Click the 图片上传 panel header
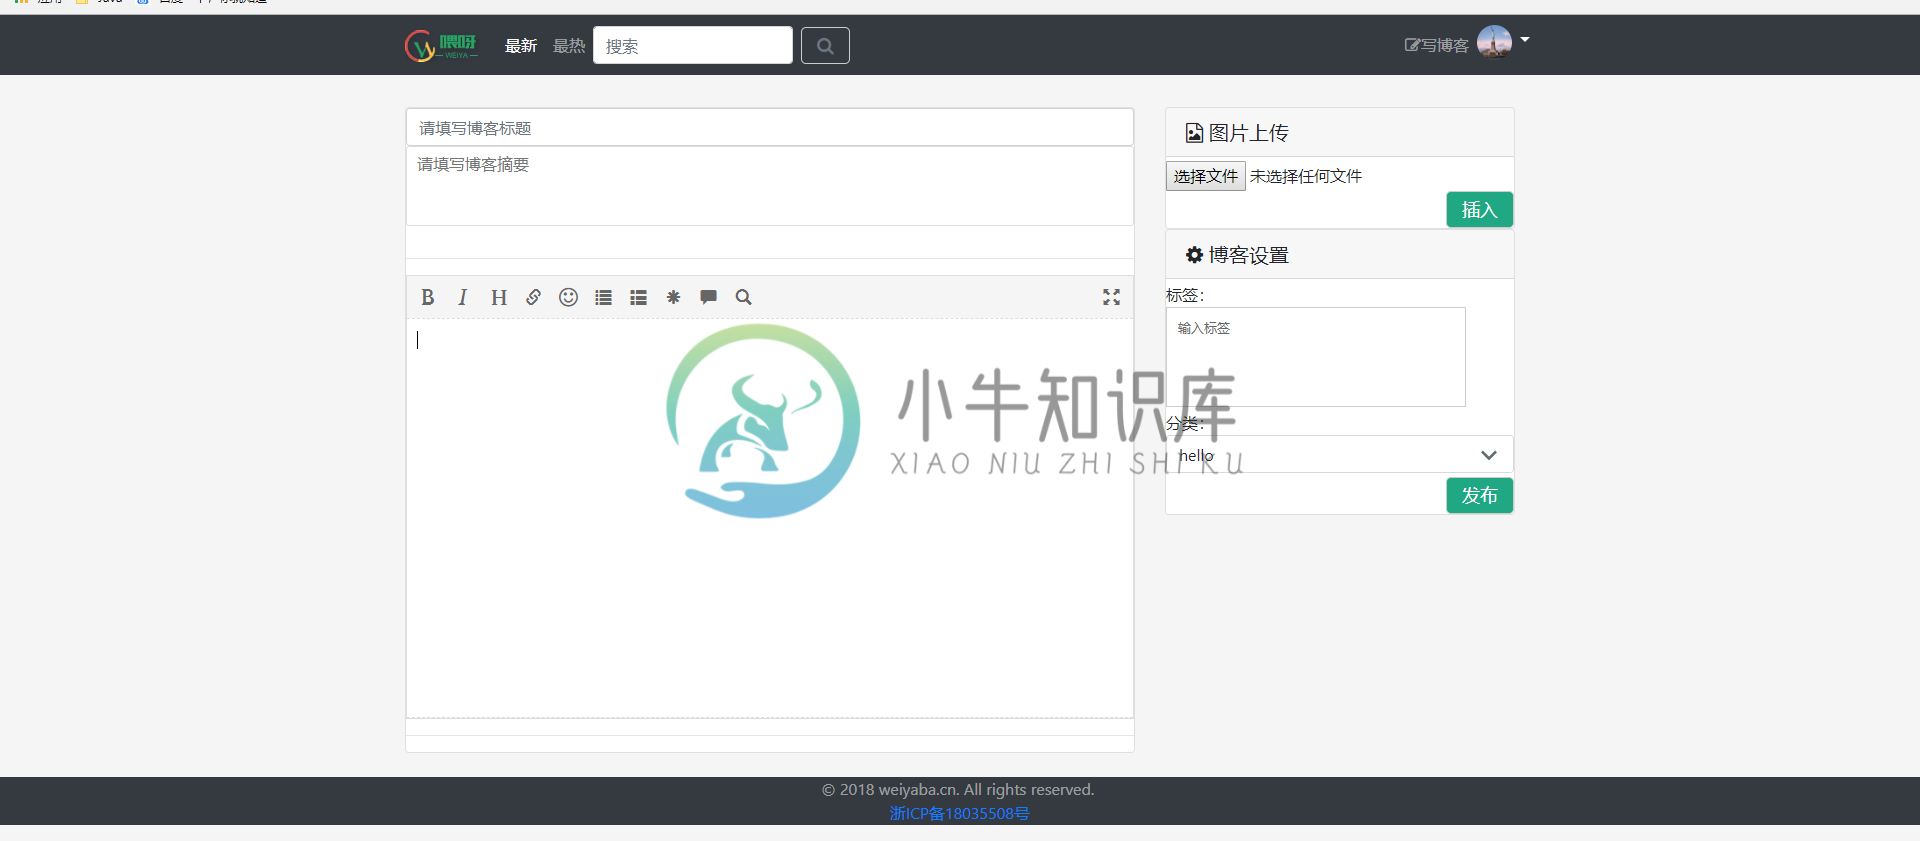 point(1339,133)
